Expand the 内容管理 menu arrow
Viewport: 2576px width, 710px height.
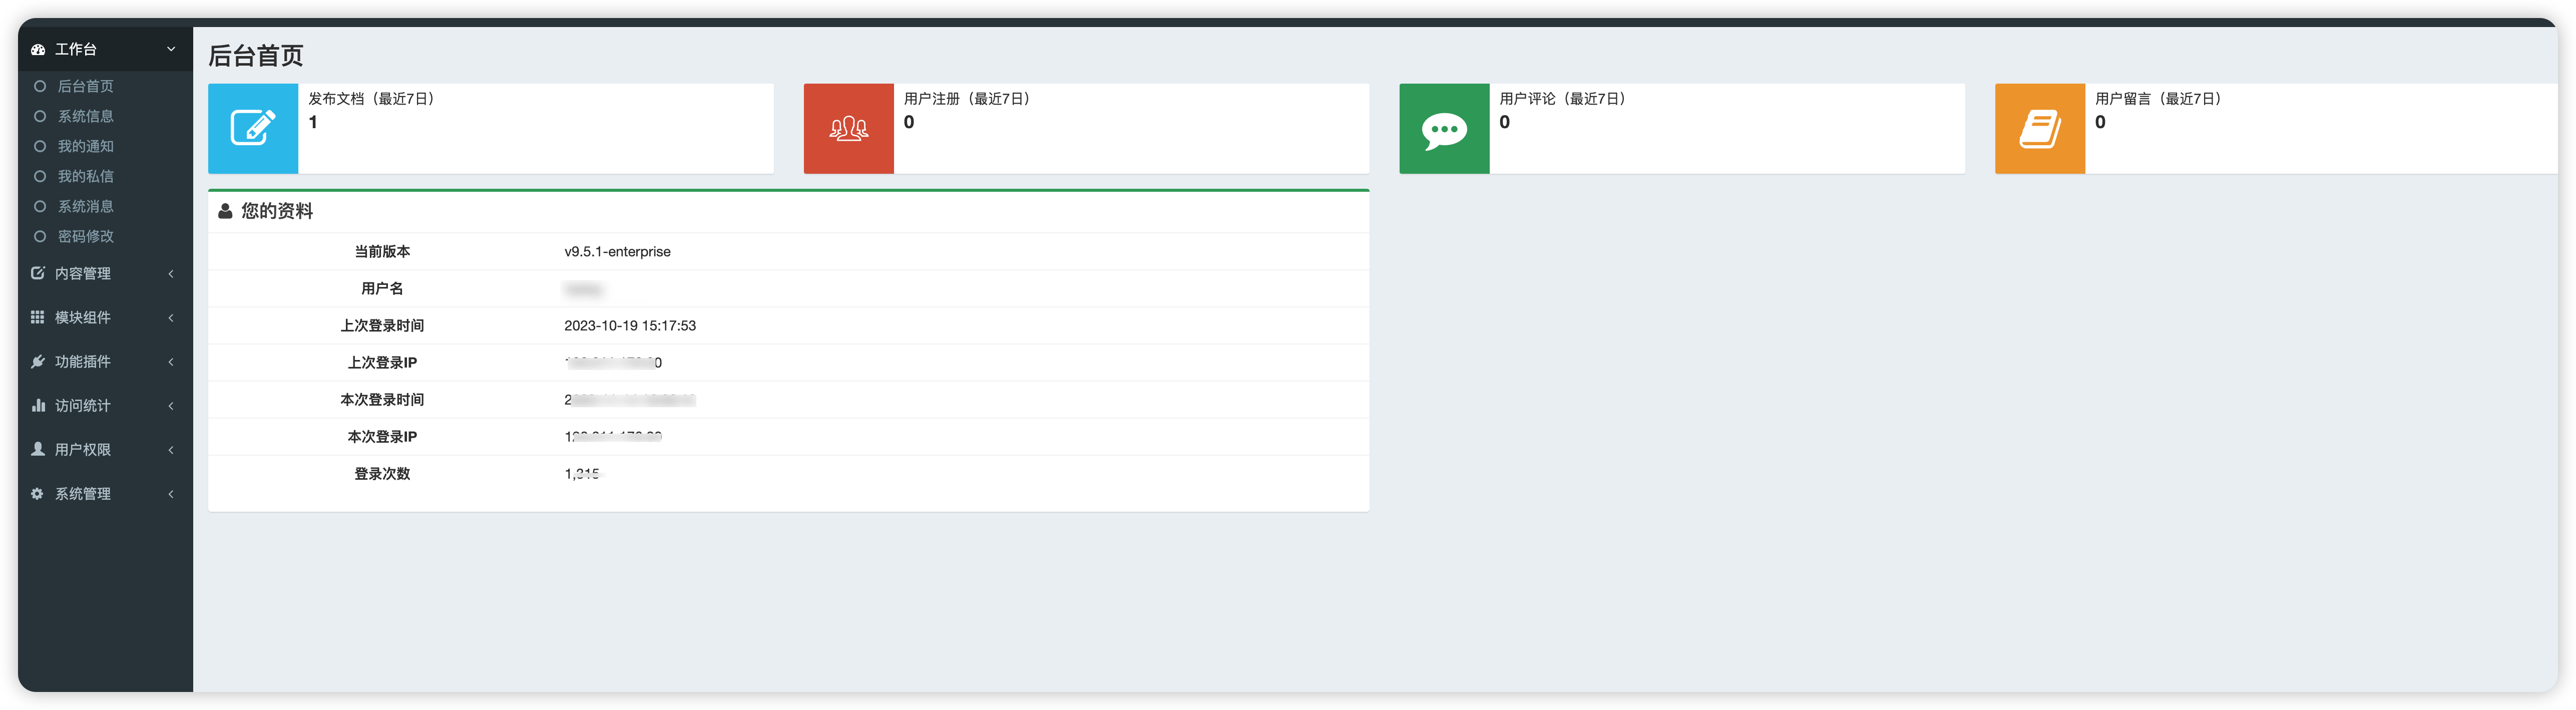pos(171,274)
